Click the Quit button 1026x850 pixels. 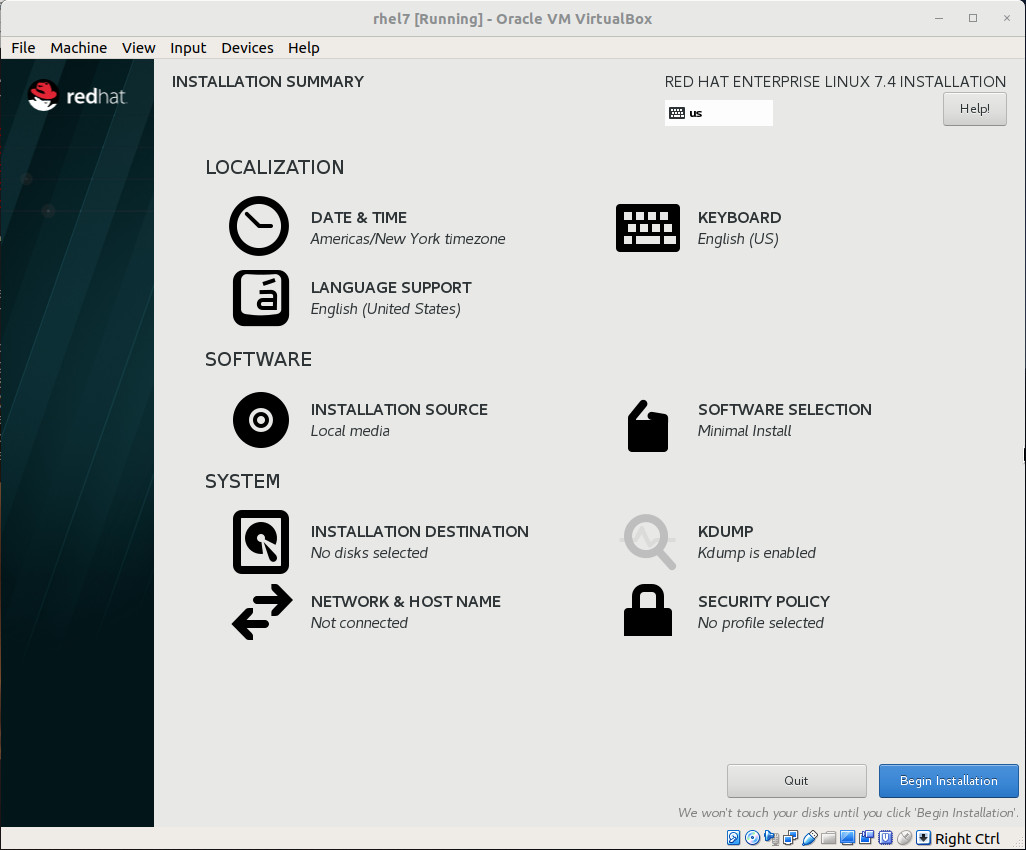tap(796, 781)
